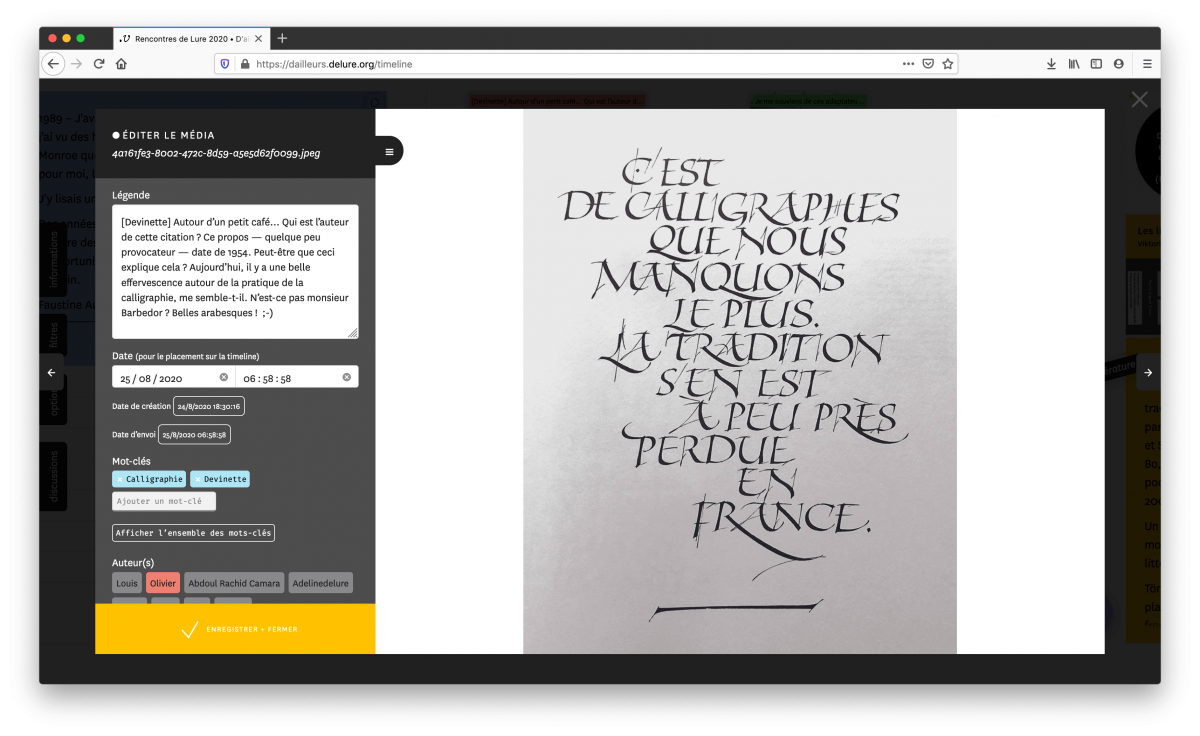Click the calligraphy image
1200x736 pixels.
(740, 381)
